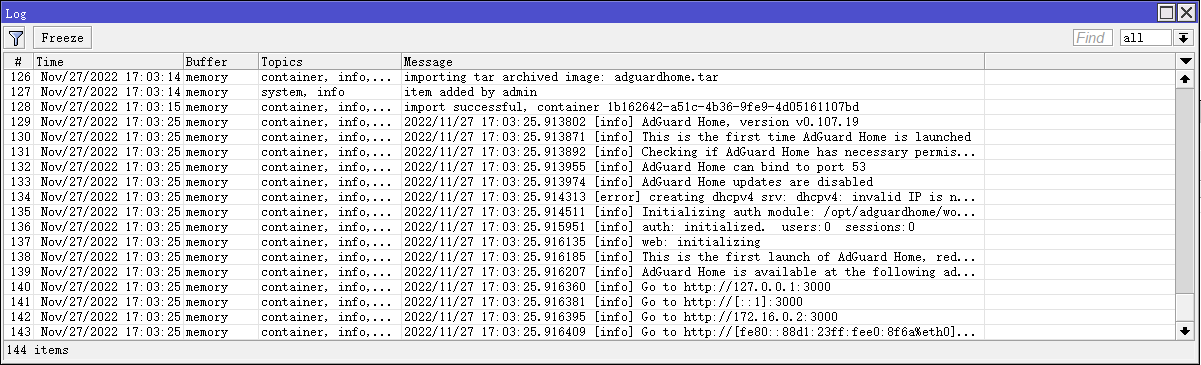
Task: Open the 'all' buffer dropdown arrow
Action: click(x=1184, y=38)
